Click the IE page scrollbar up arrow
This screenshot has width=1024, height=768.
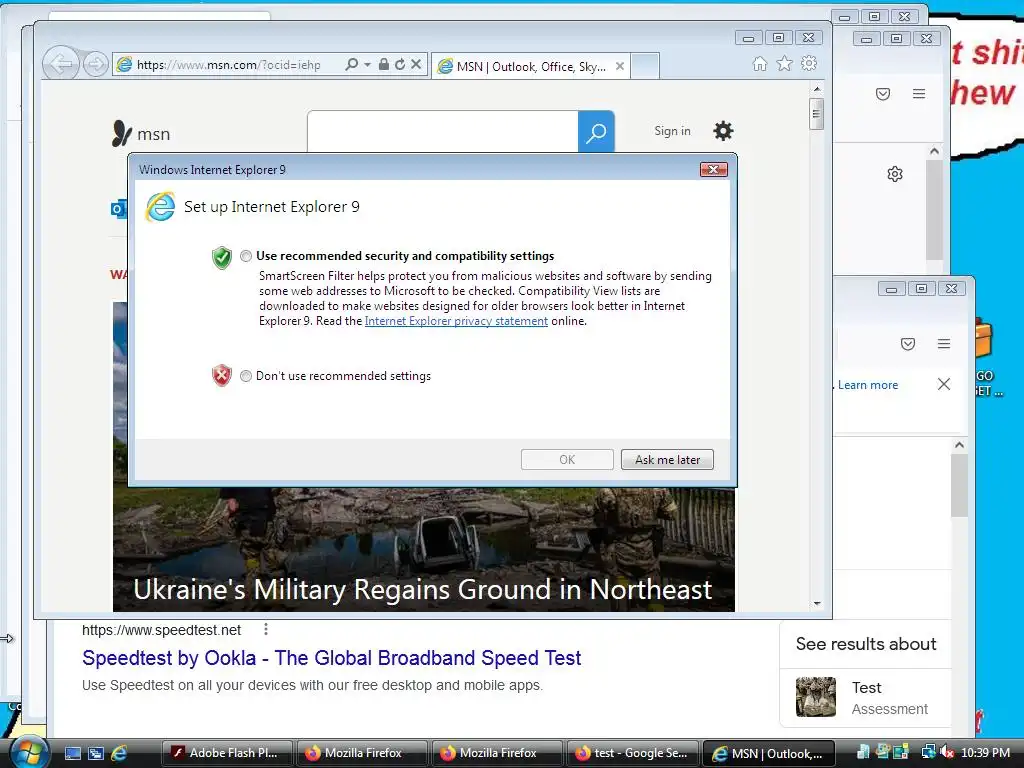(817, 88)
